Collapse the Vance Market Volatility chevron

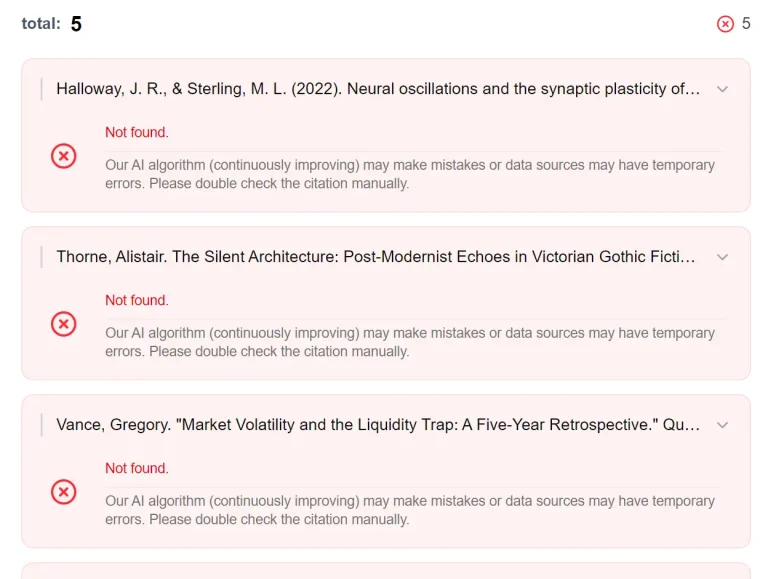pyautogui.click(x=723, y=425)
